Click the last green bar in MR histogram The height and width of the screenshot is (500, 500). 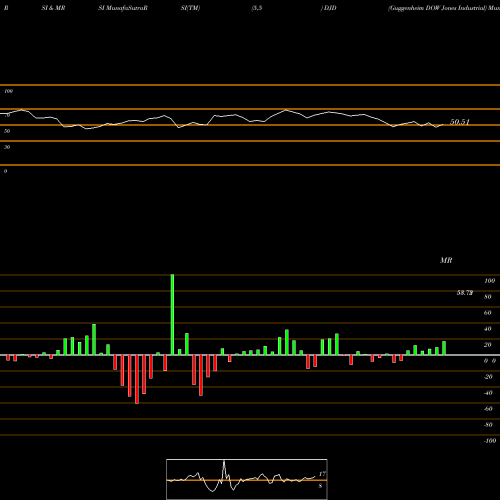(x=444, y=348)
